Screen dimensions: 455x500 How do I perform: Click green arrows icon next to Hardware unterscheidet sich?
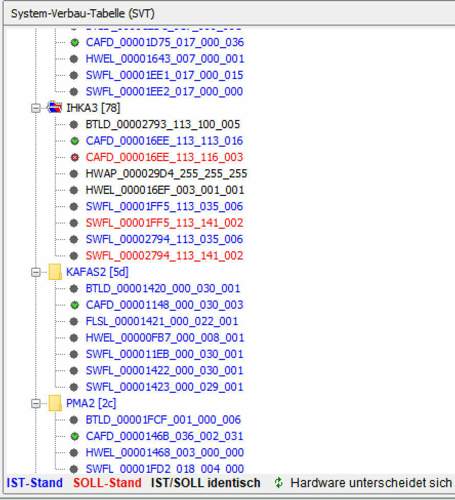click(x=279, y=482)
